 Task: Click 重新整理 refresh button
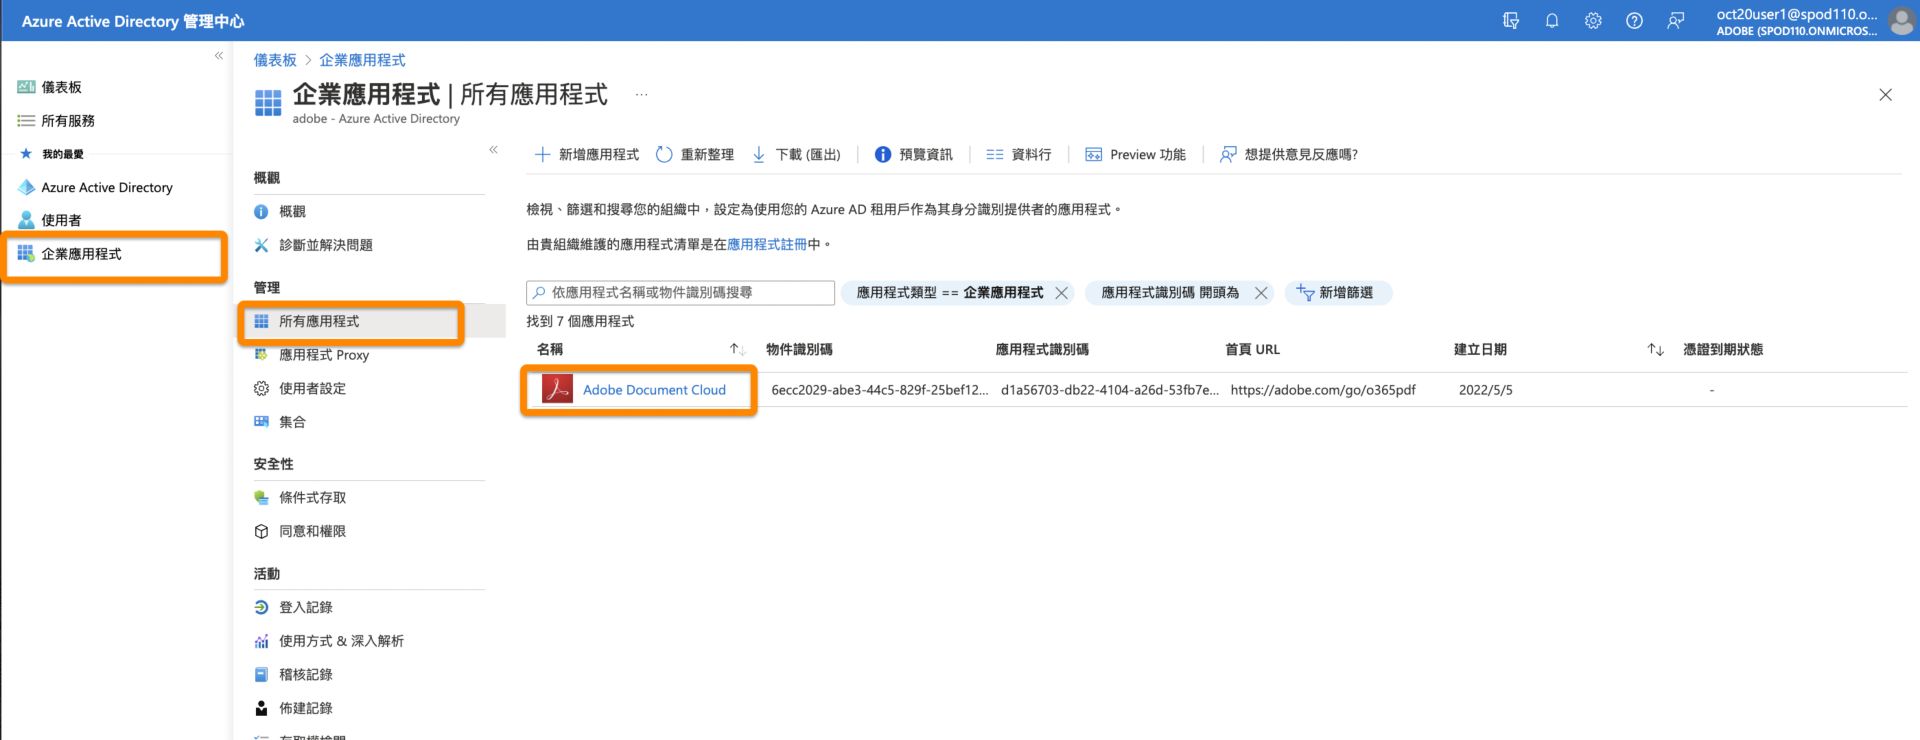[x=695, y=154]
